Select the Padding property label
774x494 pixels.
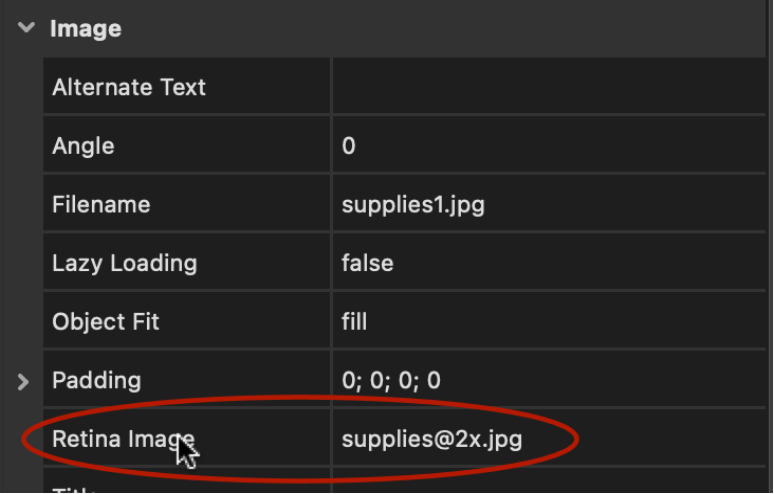[97, 380]
